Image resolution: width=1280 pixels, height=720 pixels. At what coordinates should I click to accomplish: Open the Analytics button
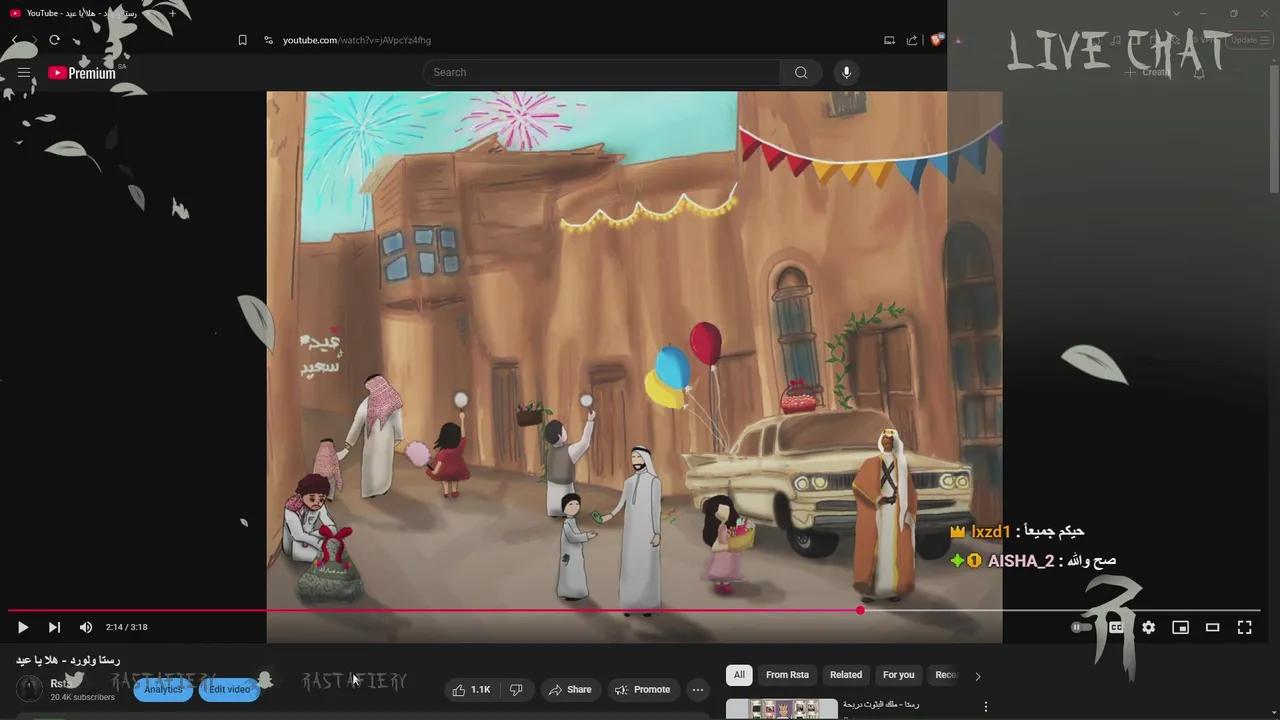click(x=163, y=690)
